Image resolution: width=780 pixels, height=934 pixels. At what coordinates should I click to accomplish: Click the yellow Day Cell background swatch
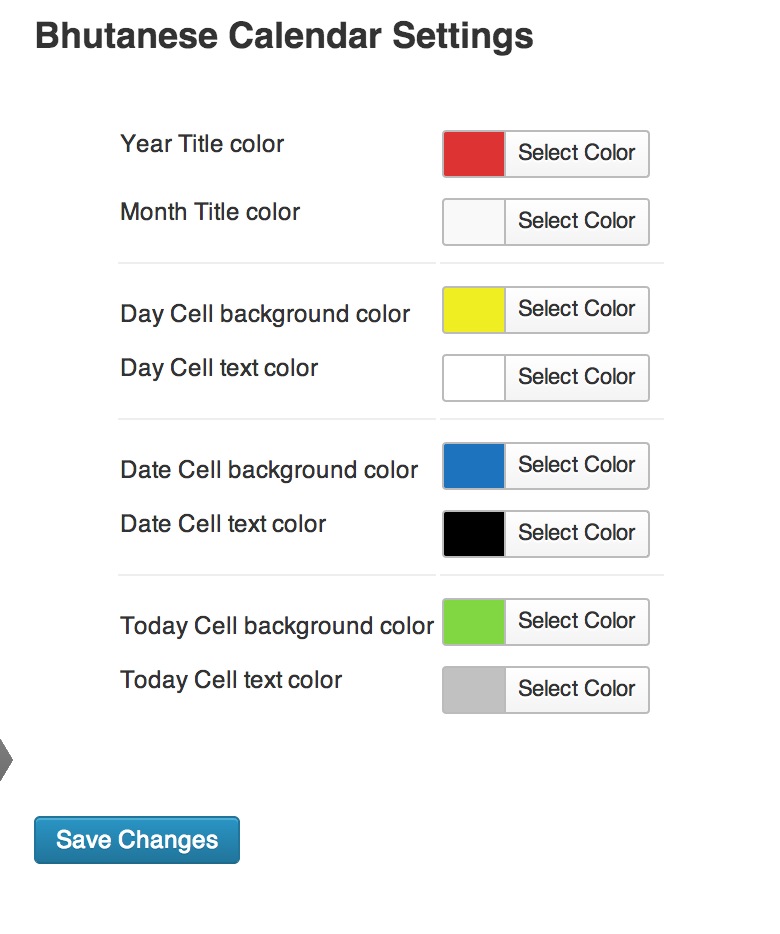(474, 310)
